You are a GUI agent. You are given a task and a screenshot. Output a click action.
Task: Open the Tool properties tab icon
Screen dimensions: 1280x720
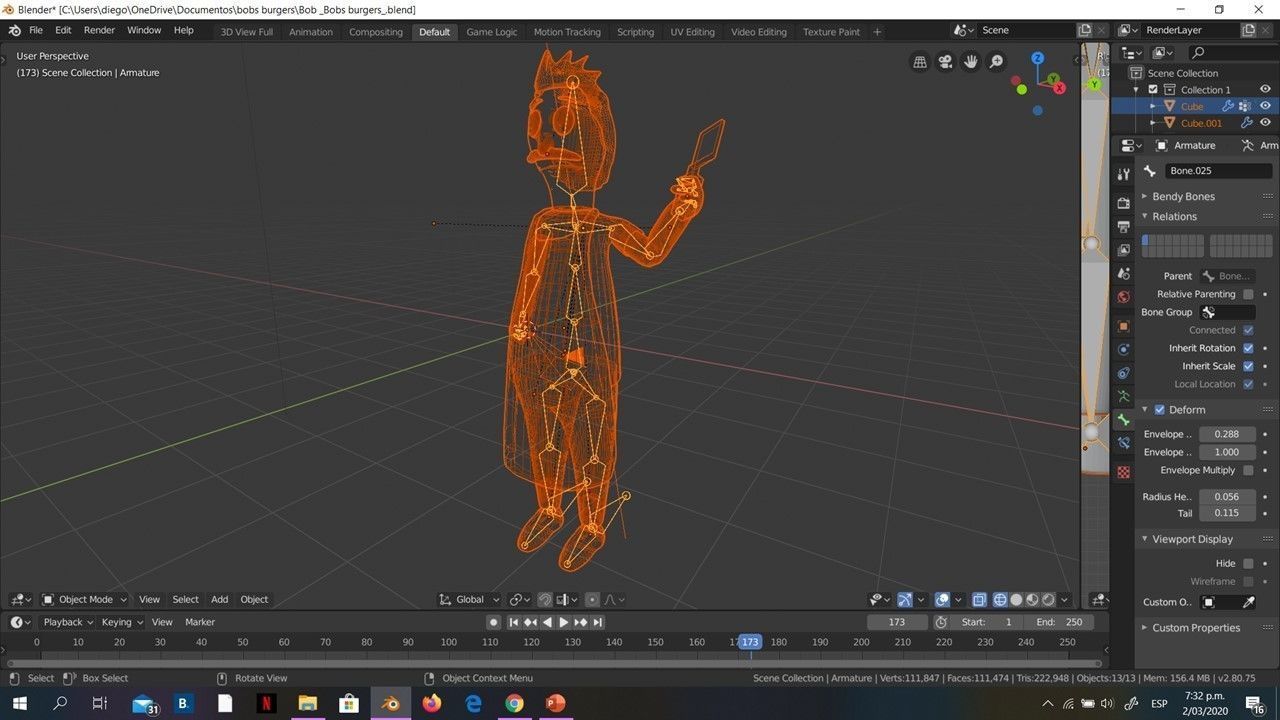pos(1124,175)
